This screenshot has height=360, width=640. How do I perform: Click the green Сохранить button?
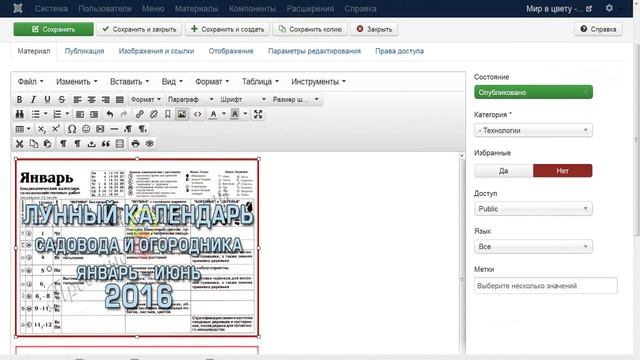coord(53,29)
